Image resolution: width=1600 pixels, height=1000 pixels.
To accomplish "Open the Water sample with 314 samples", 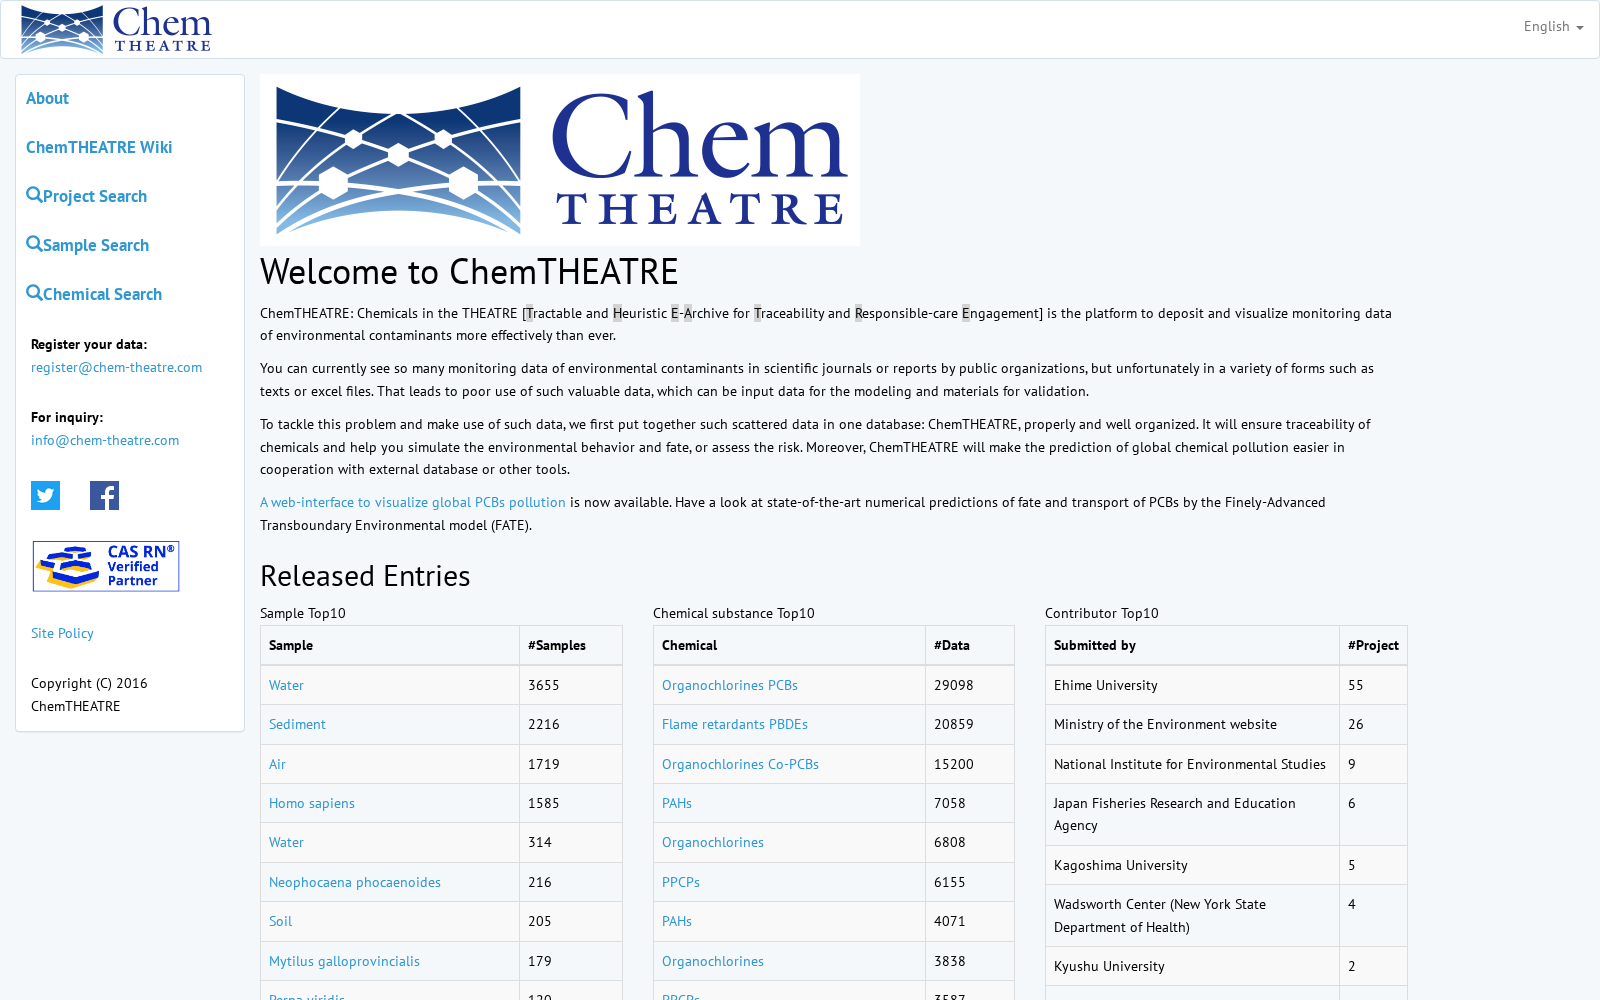I will 286,842.
